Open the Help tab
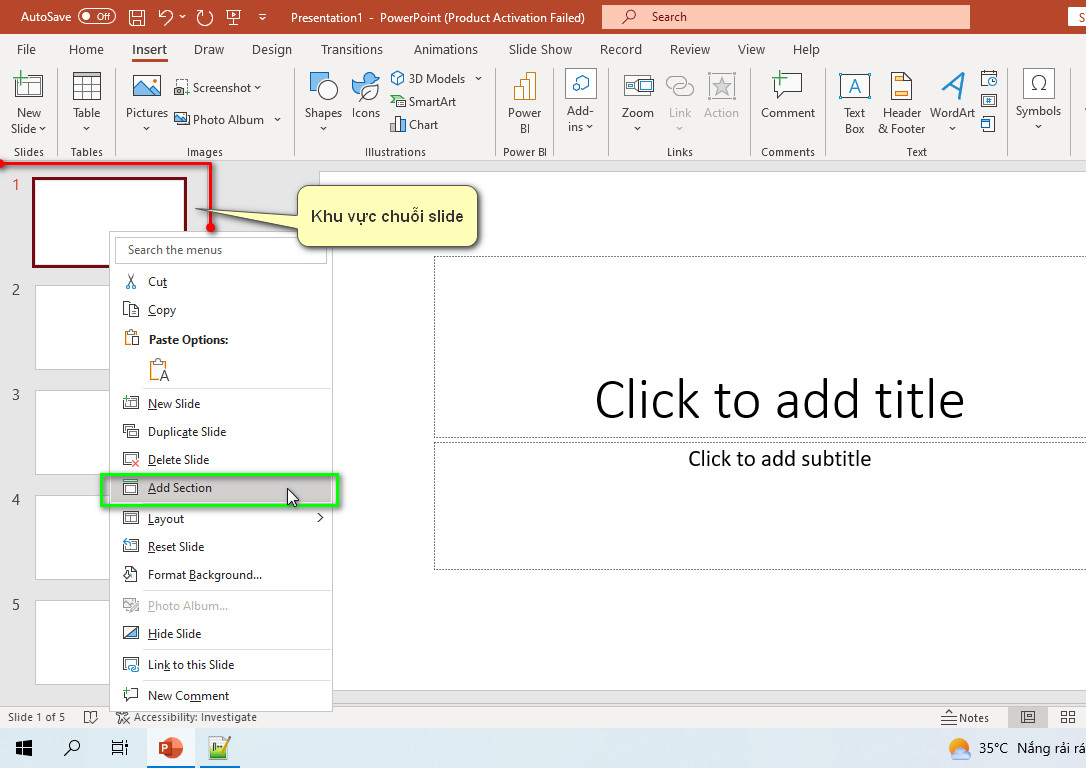The image size is (1086, 768). [805, 49]
